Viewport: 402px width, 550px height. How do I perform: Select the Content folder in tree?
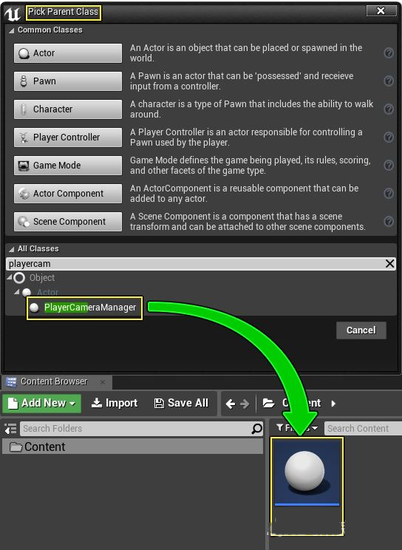coord(133,447)
